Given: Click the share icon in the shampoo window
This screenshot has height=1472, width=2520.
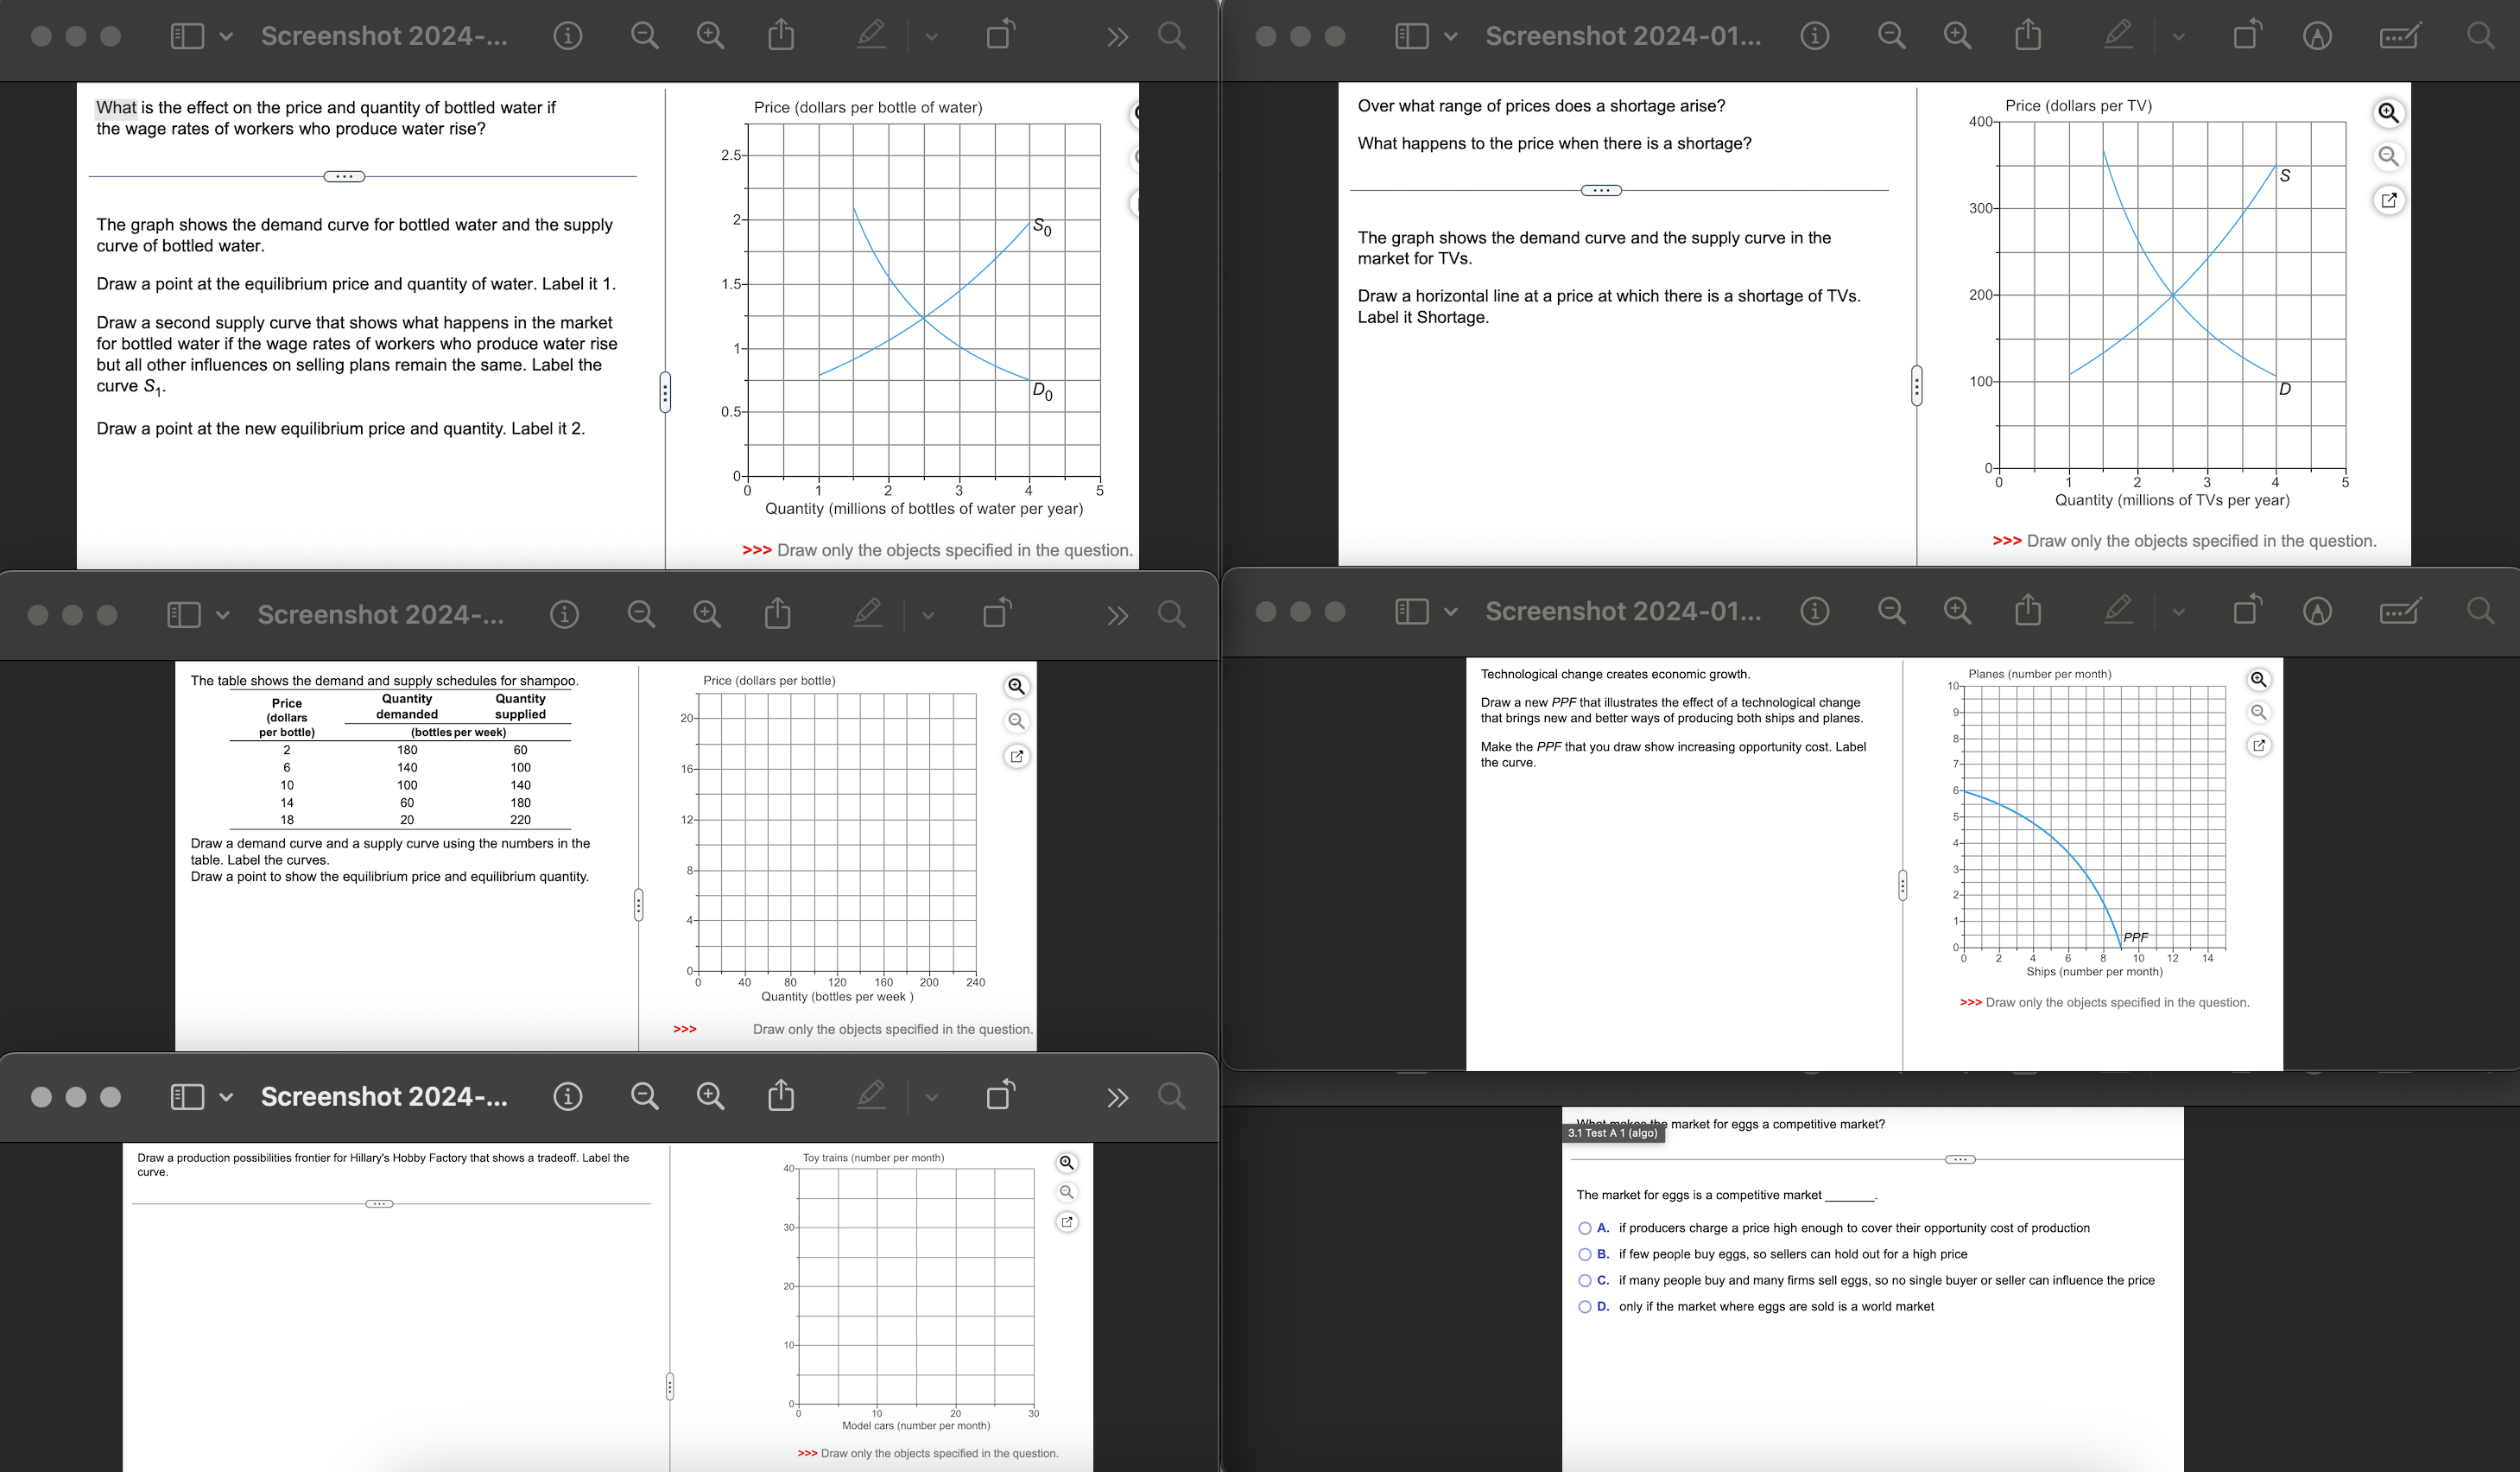Looking at the screenshot, I should pos(777,614).
